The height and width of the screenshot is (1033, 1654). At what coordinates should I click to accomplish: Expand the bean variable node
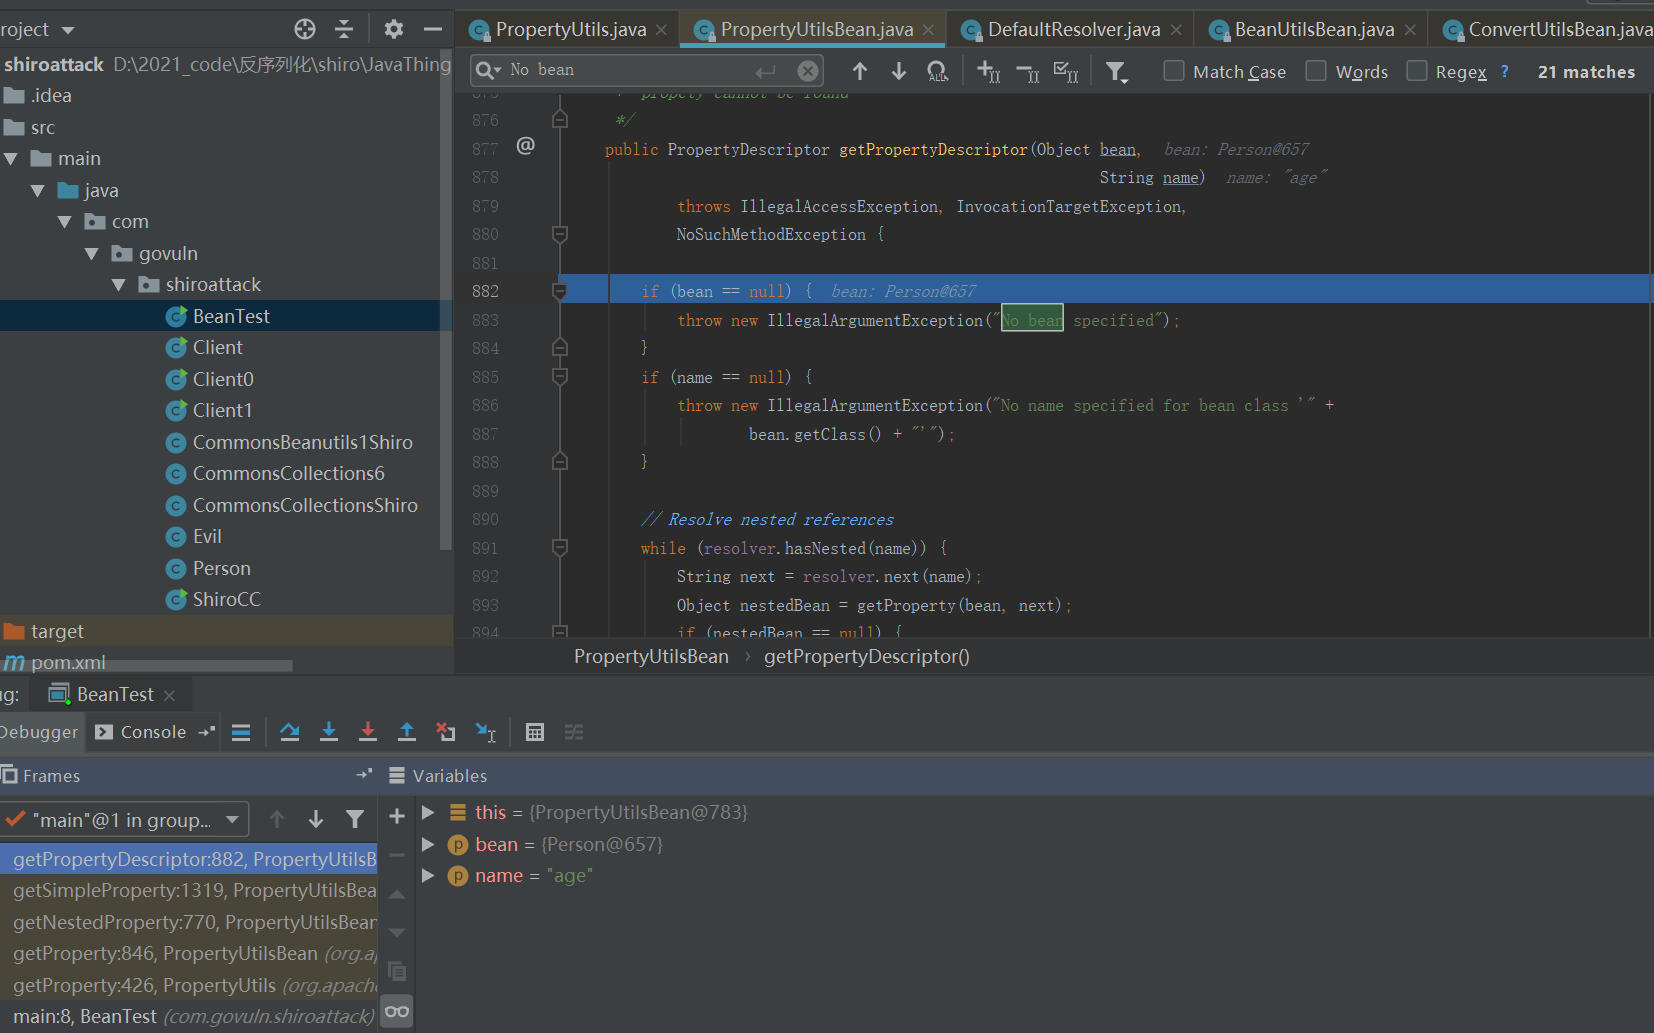coord(428,844)
